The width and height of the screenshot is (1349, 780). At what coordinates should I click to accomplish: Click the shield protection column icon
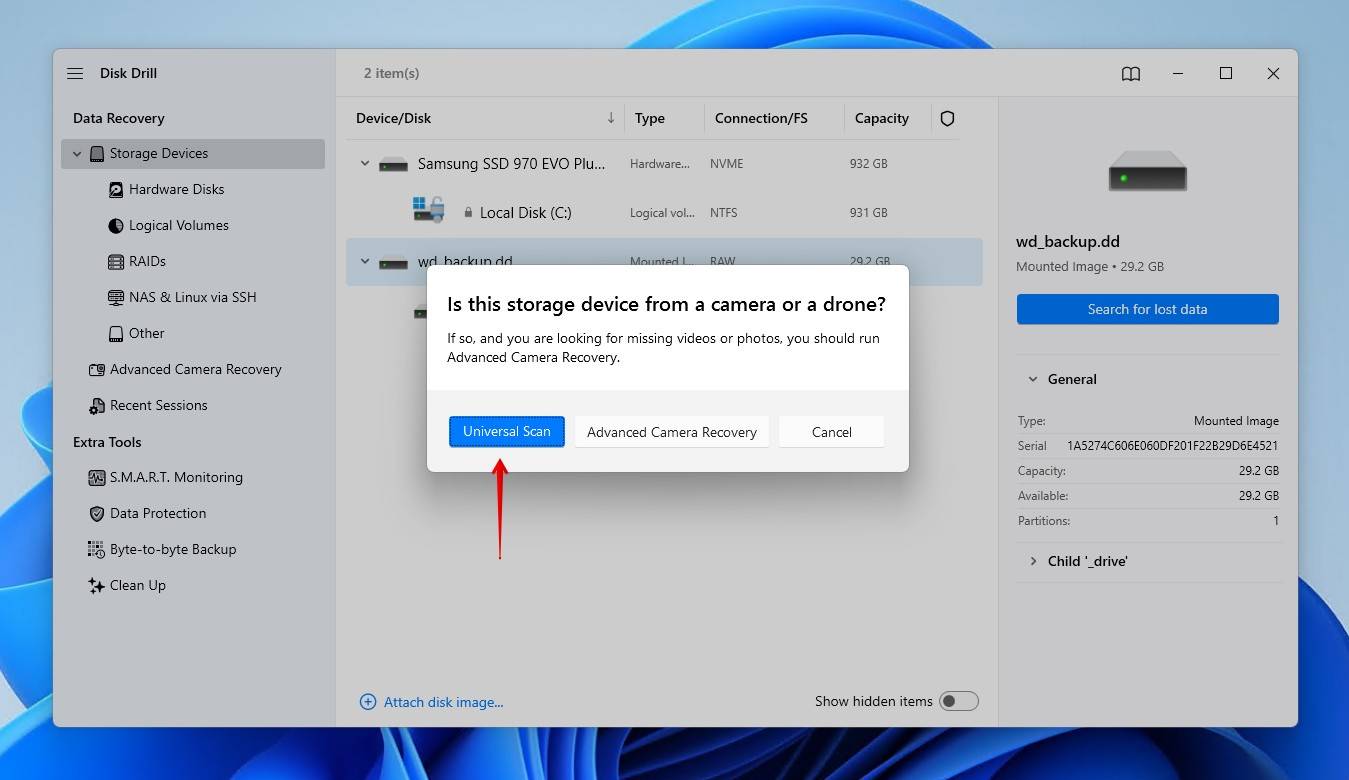[x=947, y=118]
